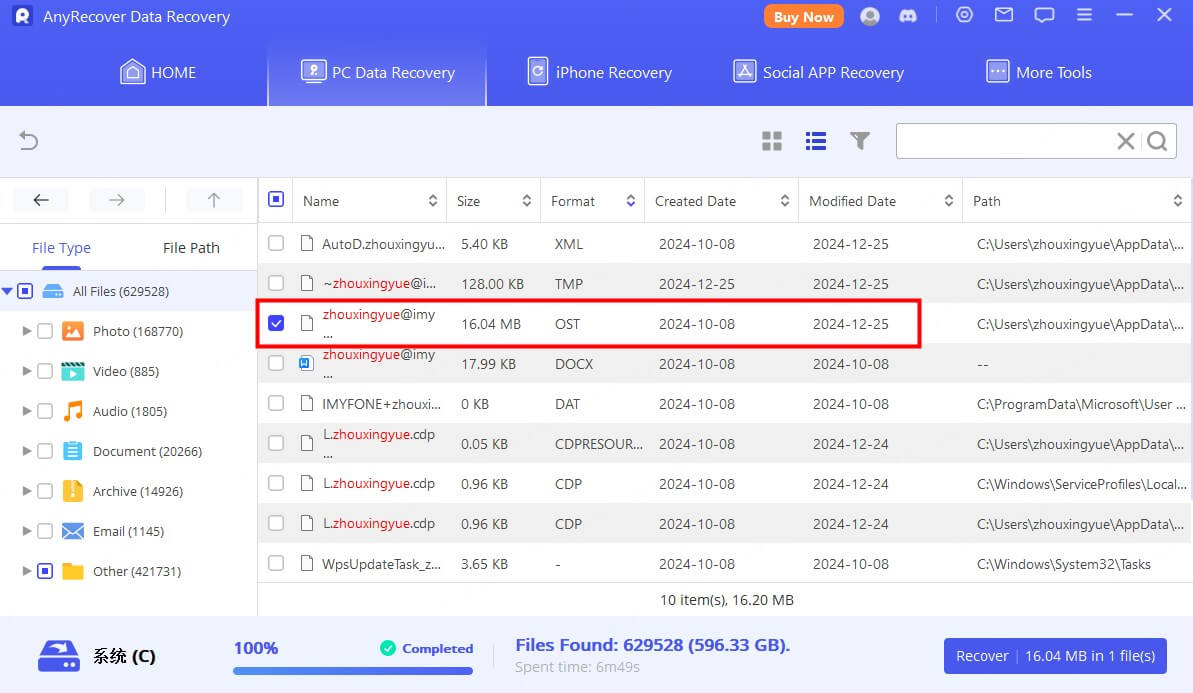Open the filter options funnel icon

pos(860,141)
